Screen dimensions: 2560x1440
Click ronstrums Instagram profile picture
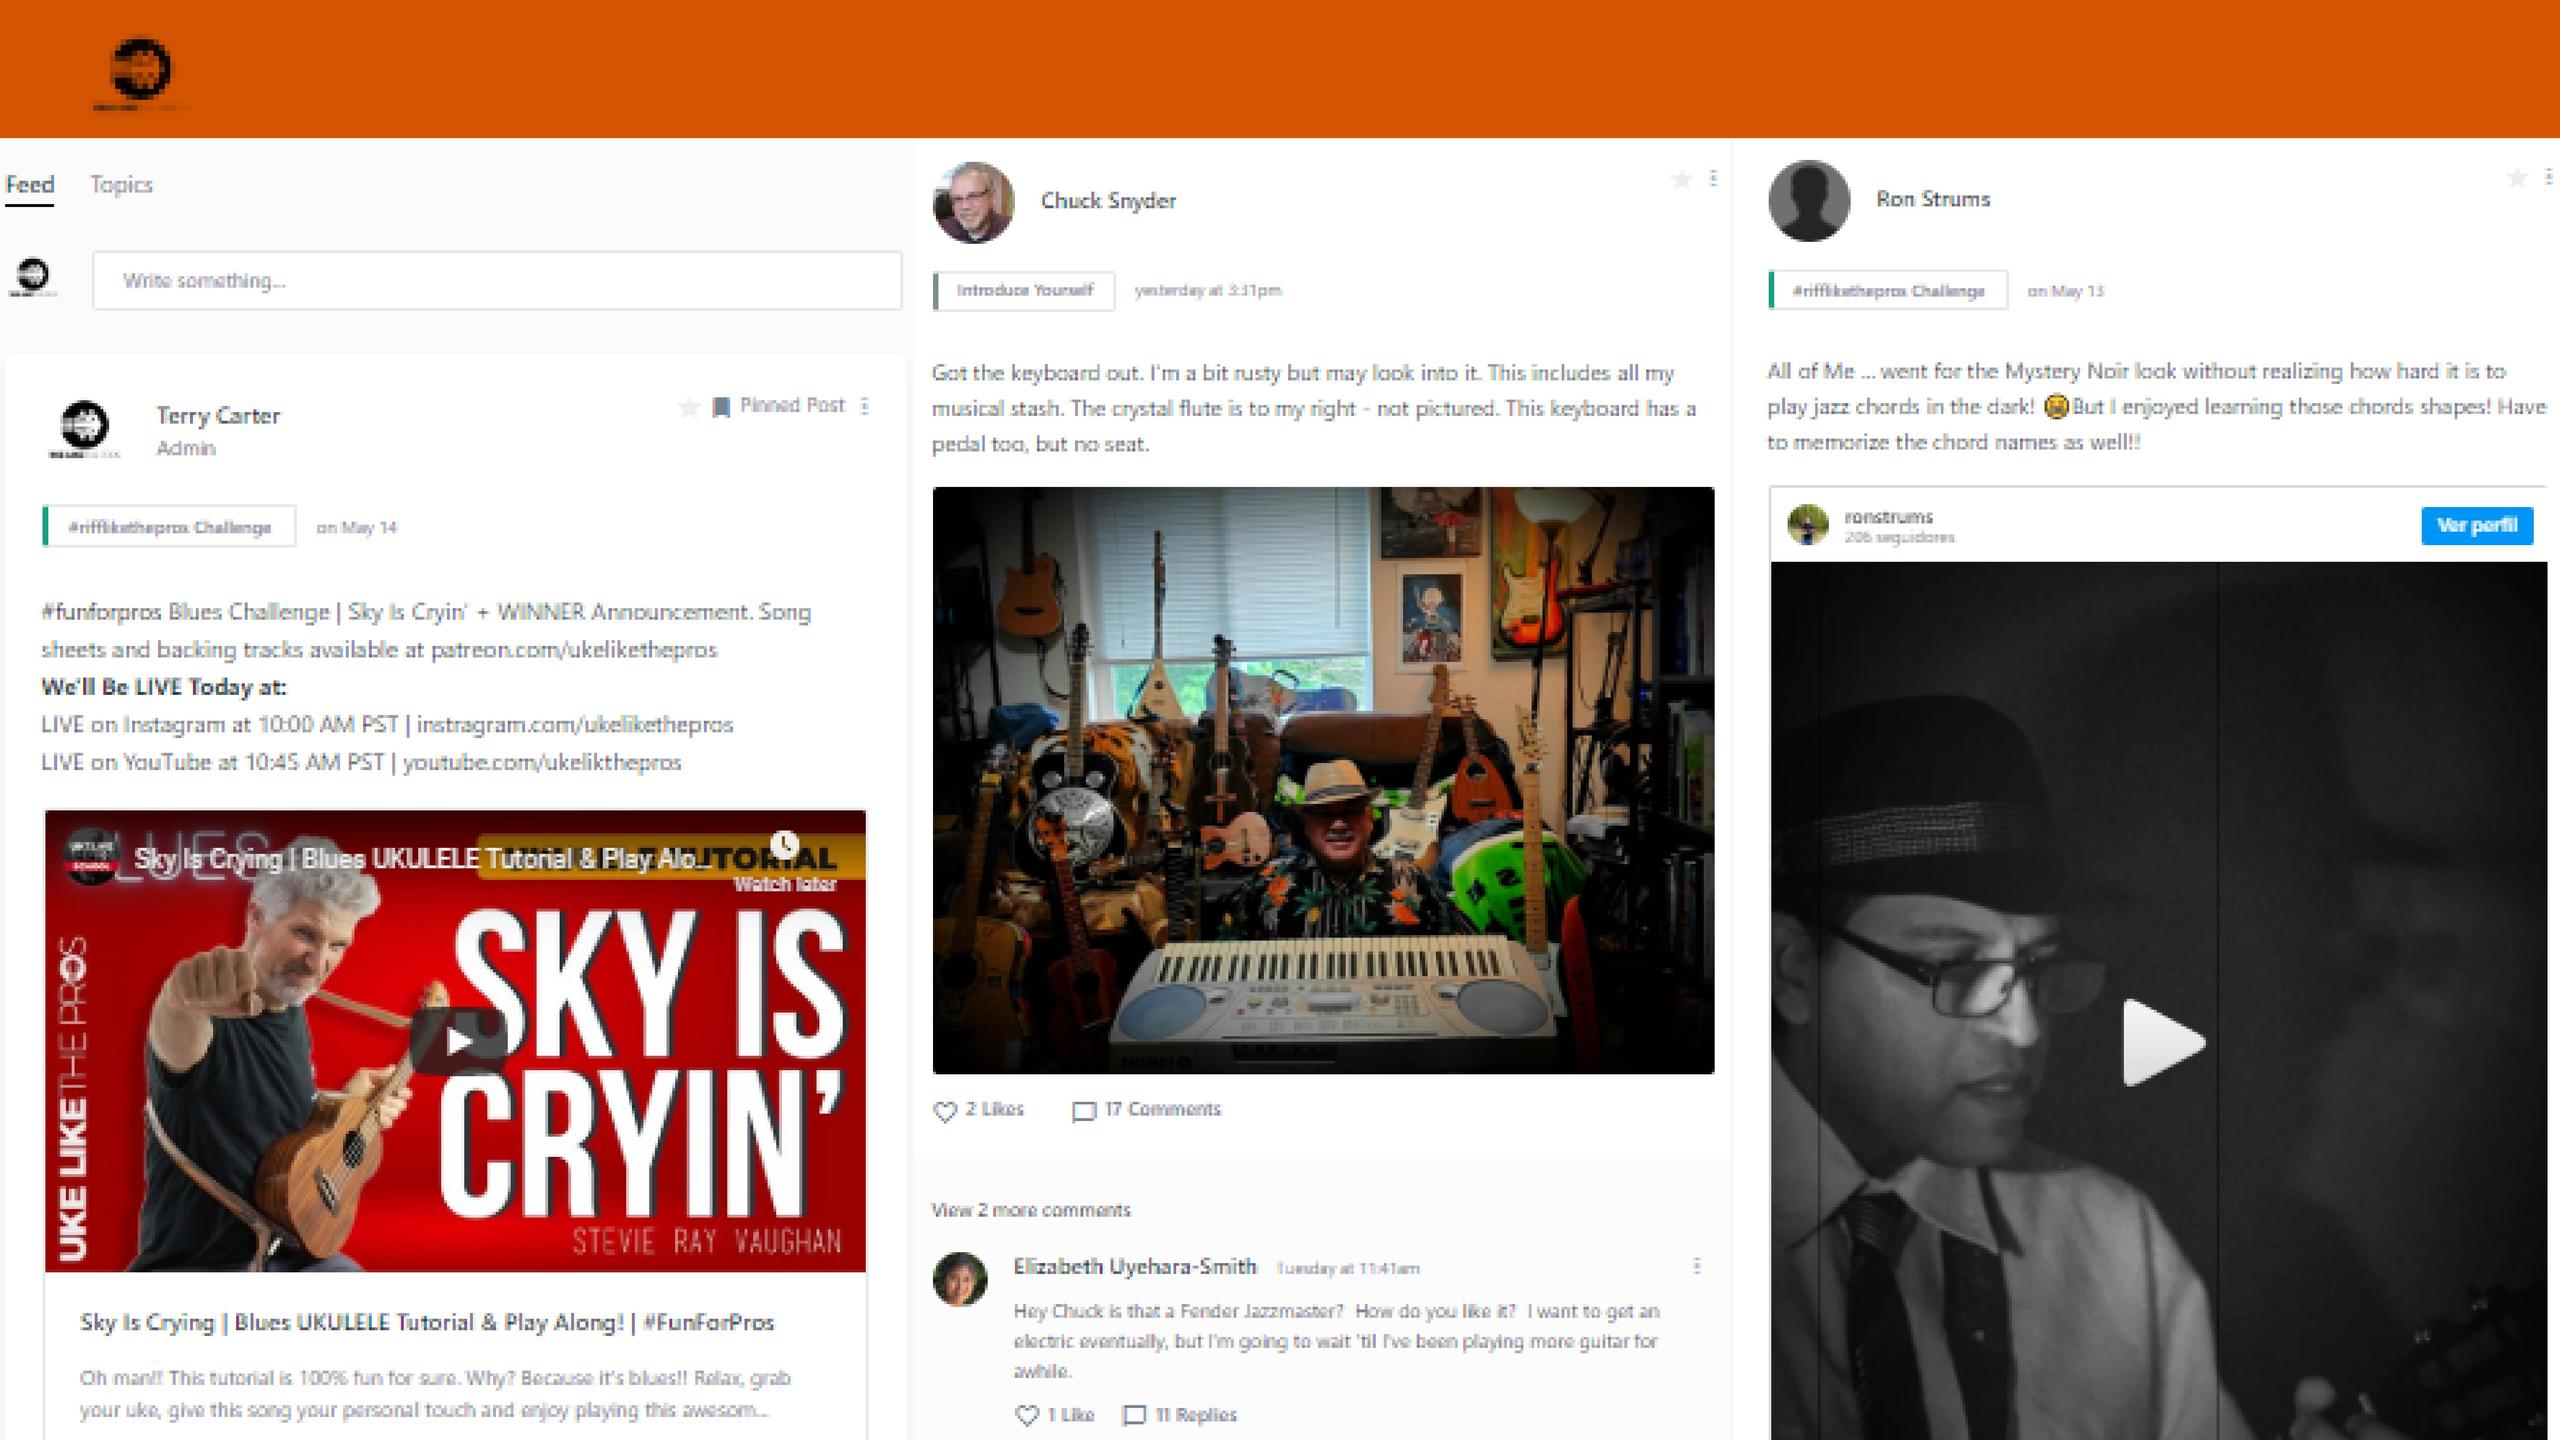[x=1808, y=525]
